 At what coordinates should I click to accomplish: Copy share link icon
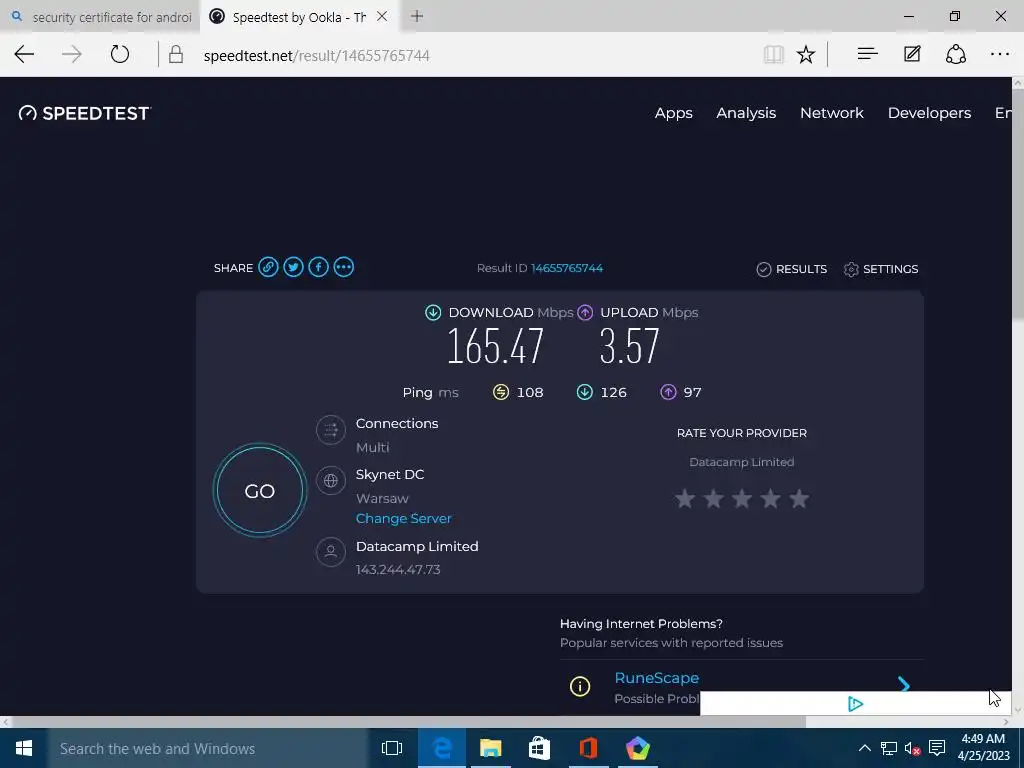point(268,267)
